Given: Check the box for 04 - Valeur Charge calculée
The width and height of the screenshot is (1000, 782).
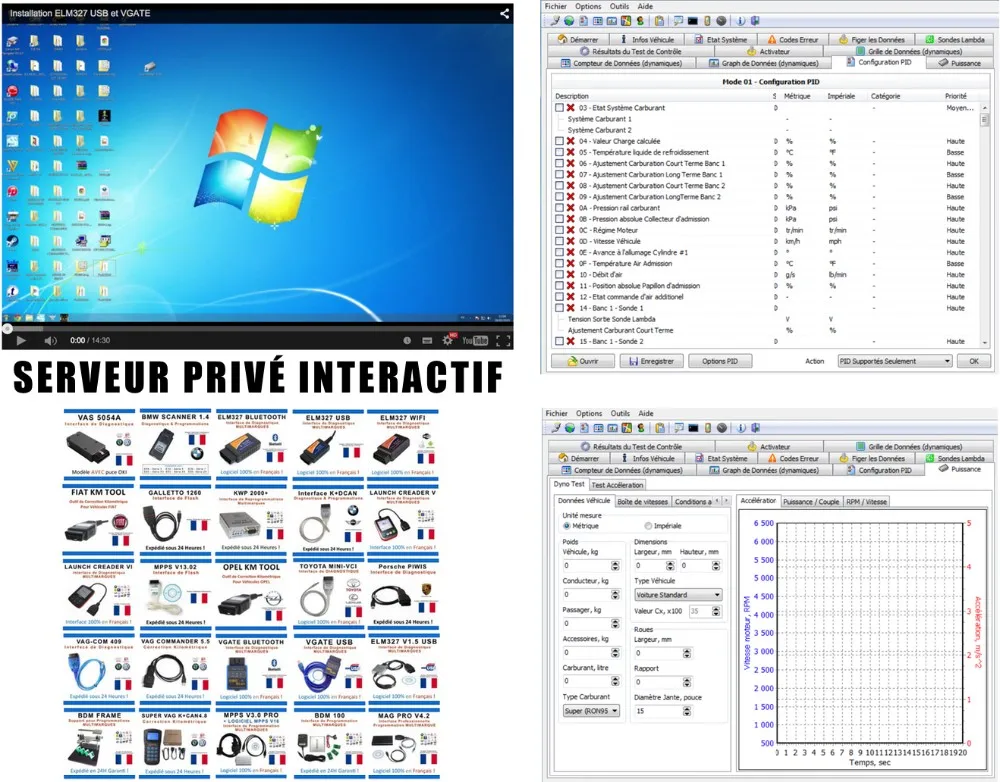Looking at the screenshot, I should 559,141.
